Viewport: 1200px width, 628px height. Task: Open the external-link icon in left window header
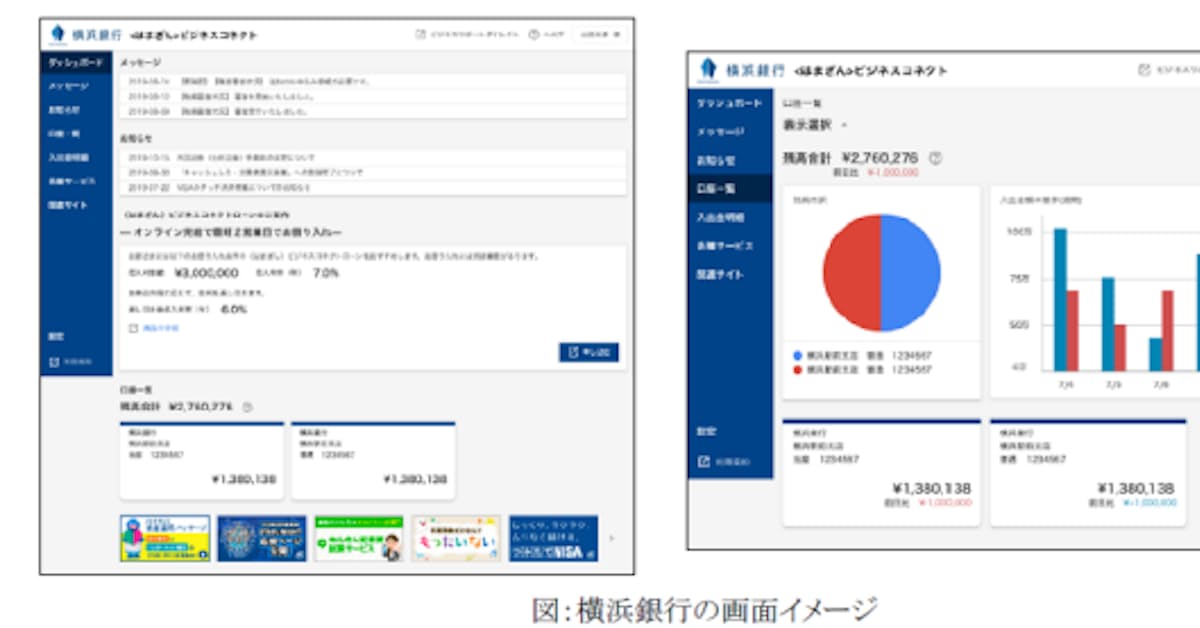(421, 34)
